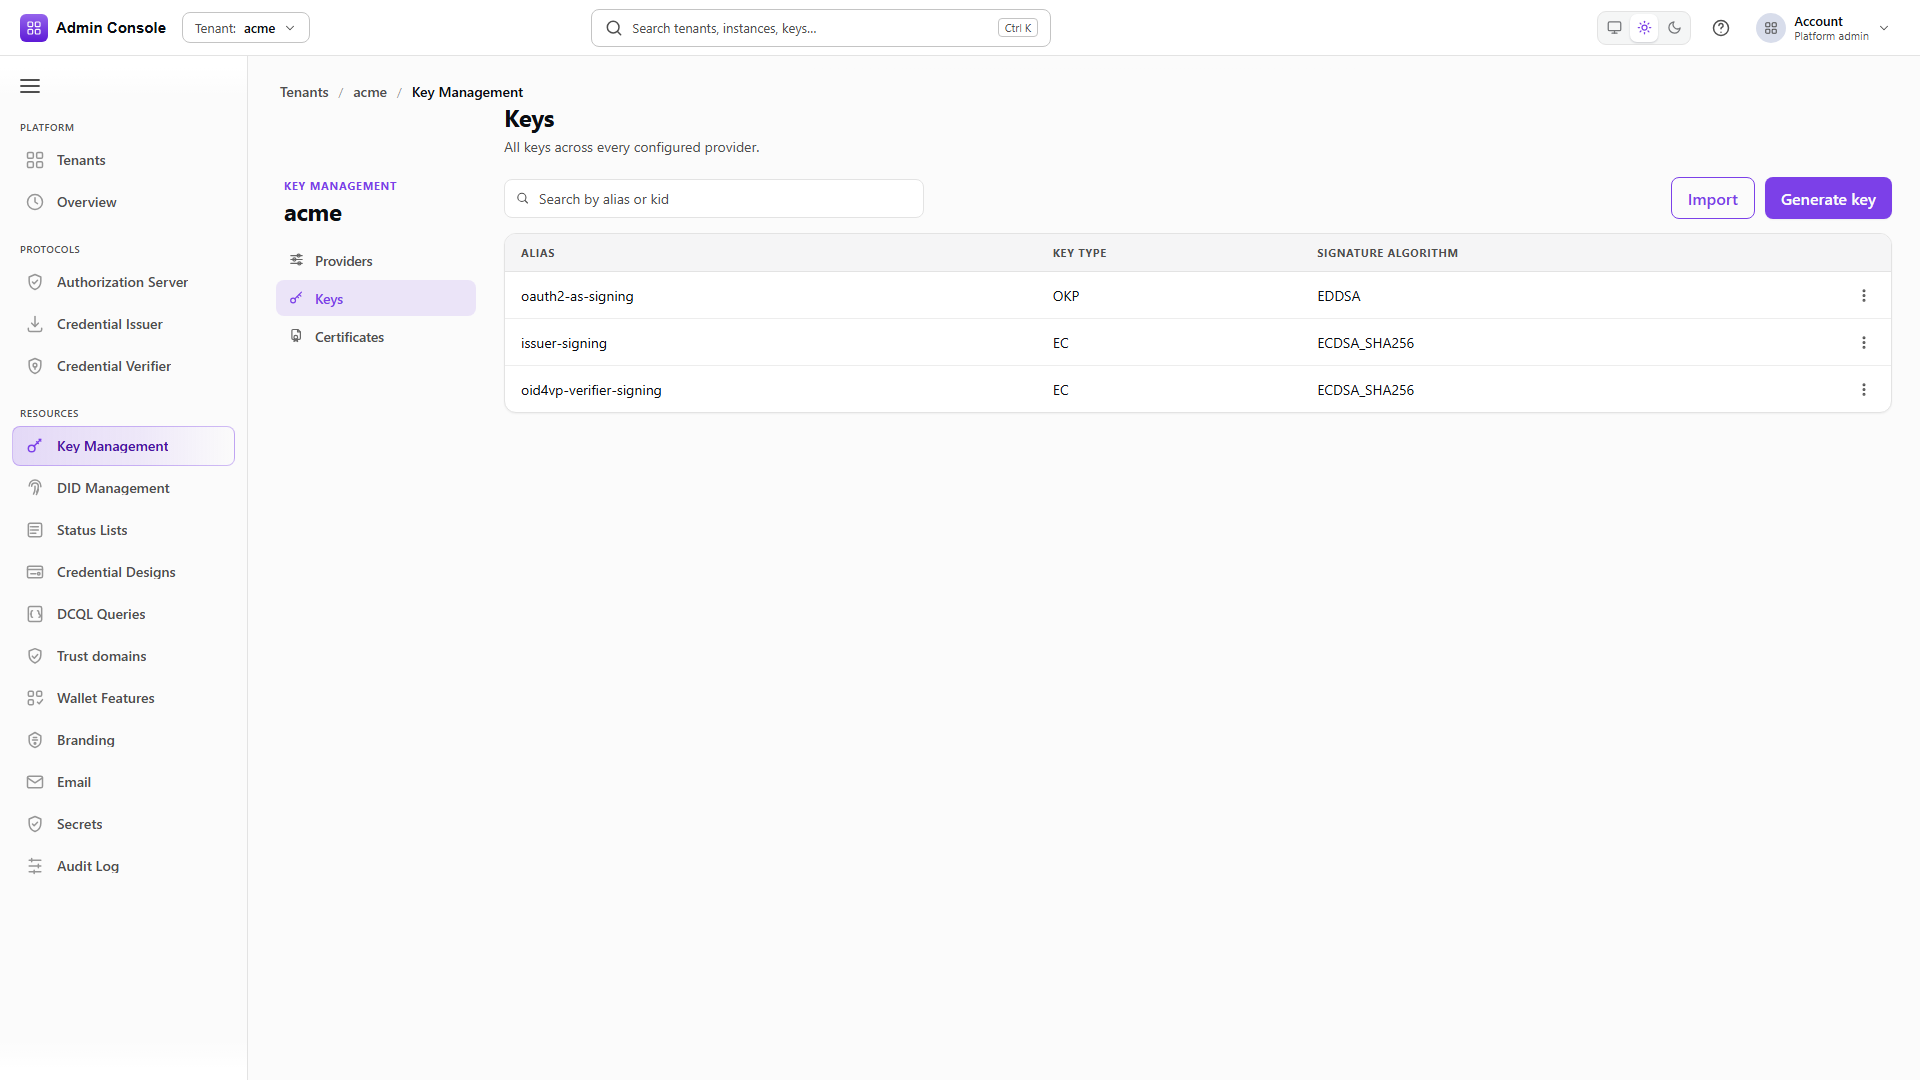Click the Credential Verifier shield icon
The image size is (1920, 1080).
pos(35,366)
